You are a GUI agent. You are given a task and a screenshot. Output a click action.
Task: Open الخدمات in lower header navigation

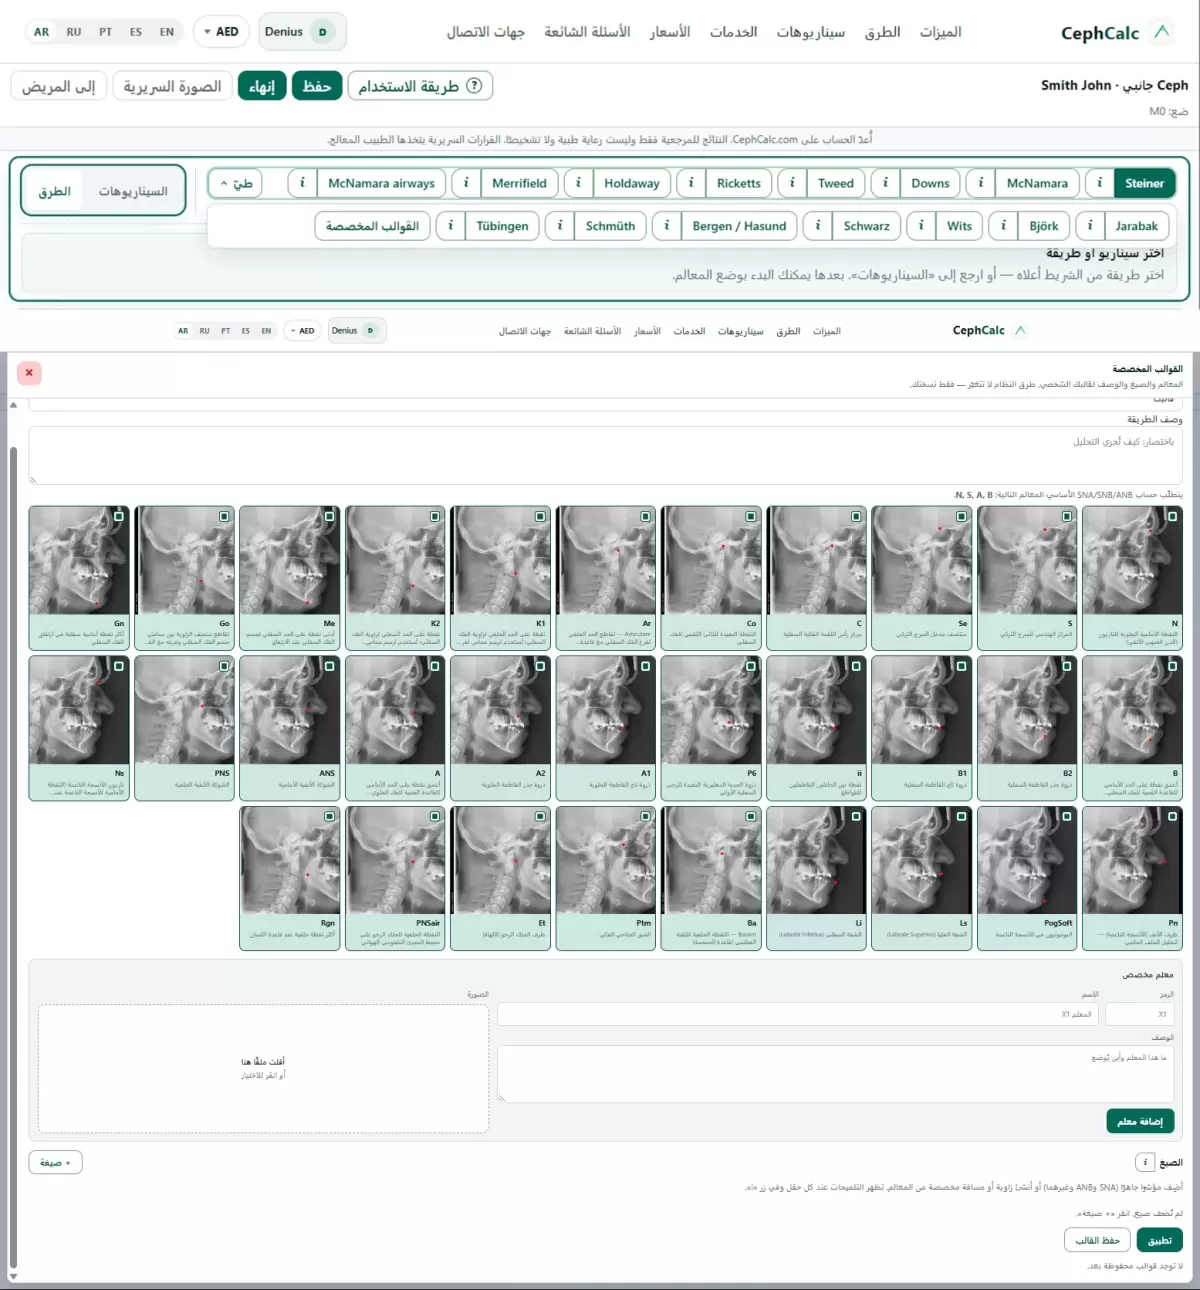(x=689, y=331)
